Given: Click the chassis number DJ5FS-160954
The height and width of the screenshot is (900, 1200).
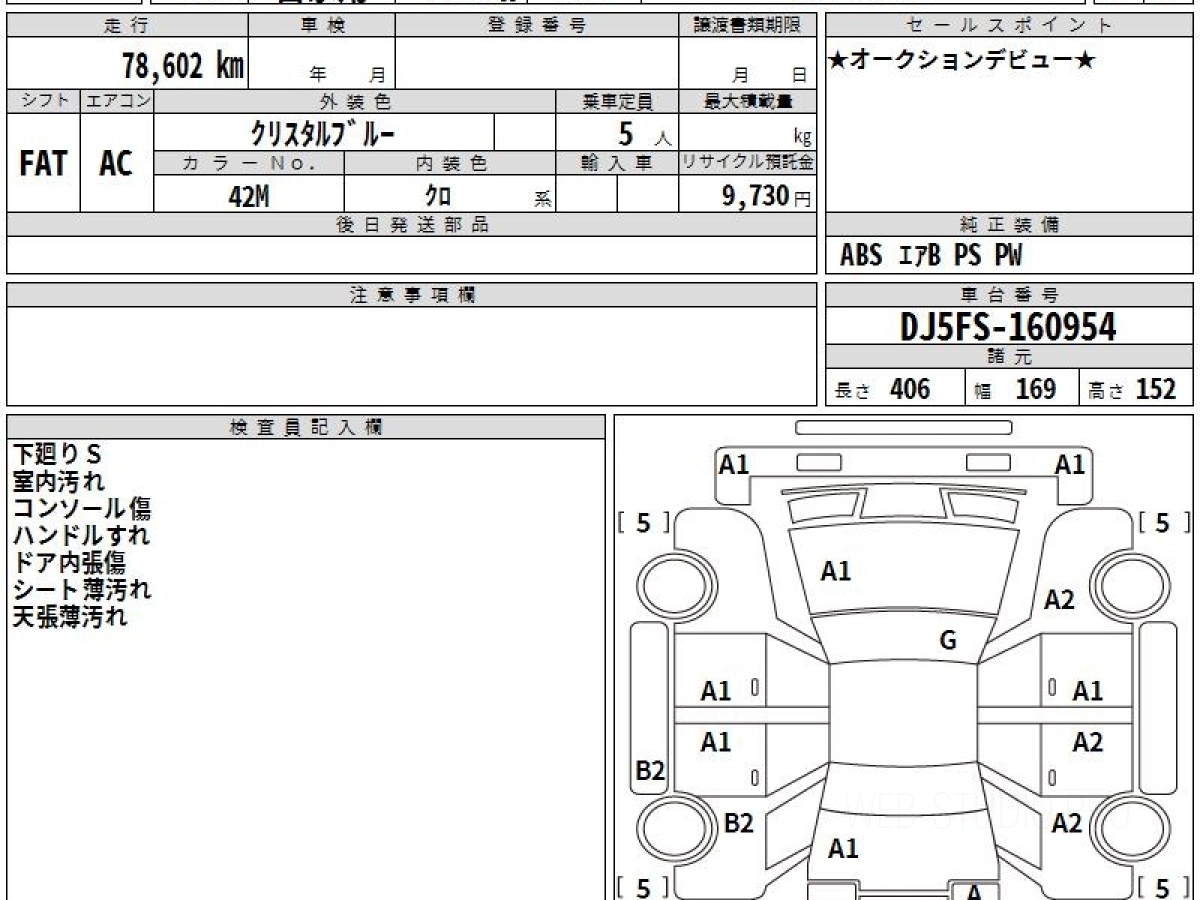Looking at the screenshot, I should coord(1008,327).
